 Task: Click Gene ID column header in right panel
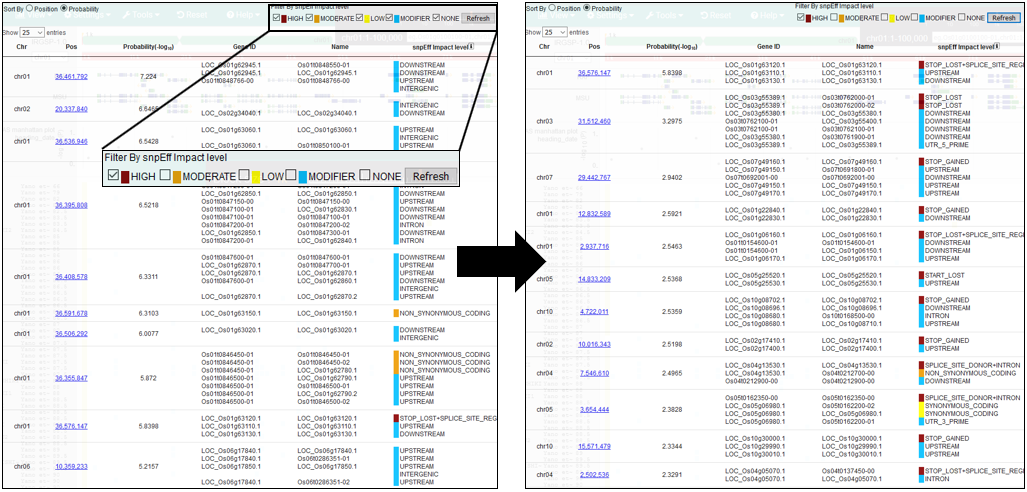tap(768, 47)
